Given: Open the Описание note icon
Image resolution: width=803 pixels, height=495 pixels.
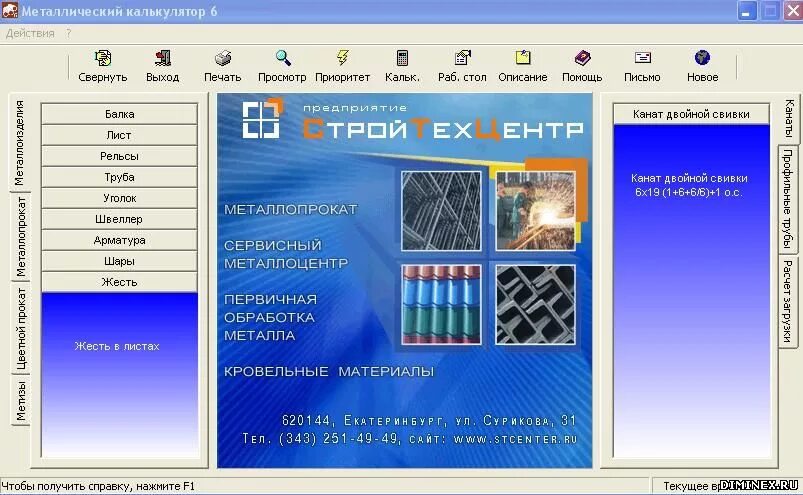Looking at the screenshot, I should coord(523,58).
